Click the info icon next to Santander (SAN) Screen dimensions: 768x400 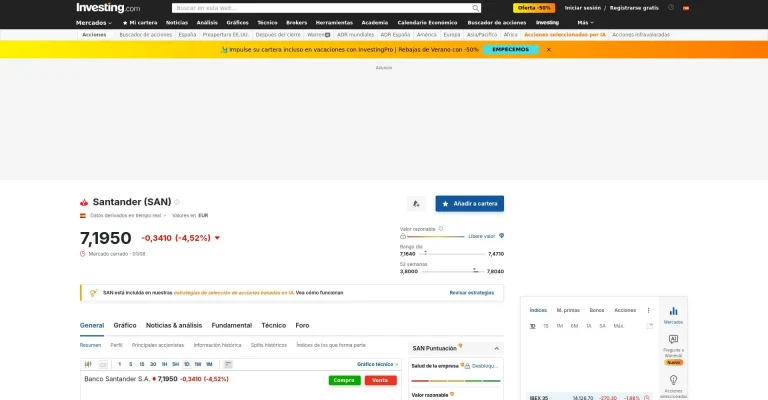pos(177,202)
